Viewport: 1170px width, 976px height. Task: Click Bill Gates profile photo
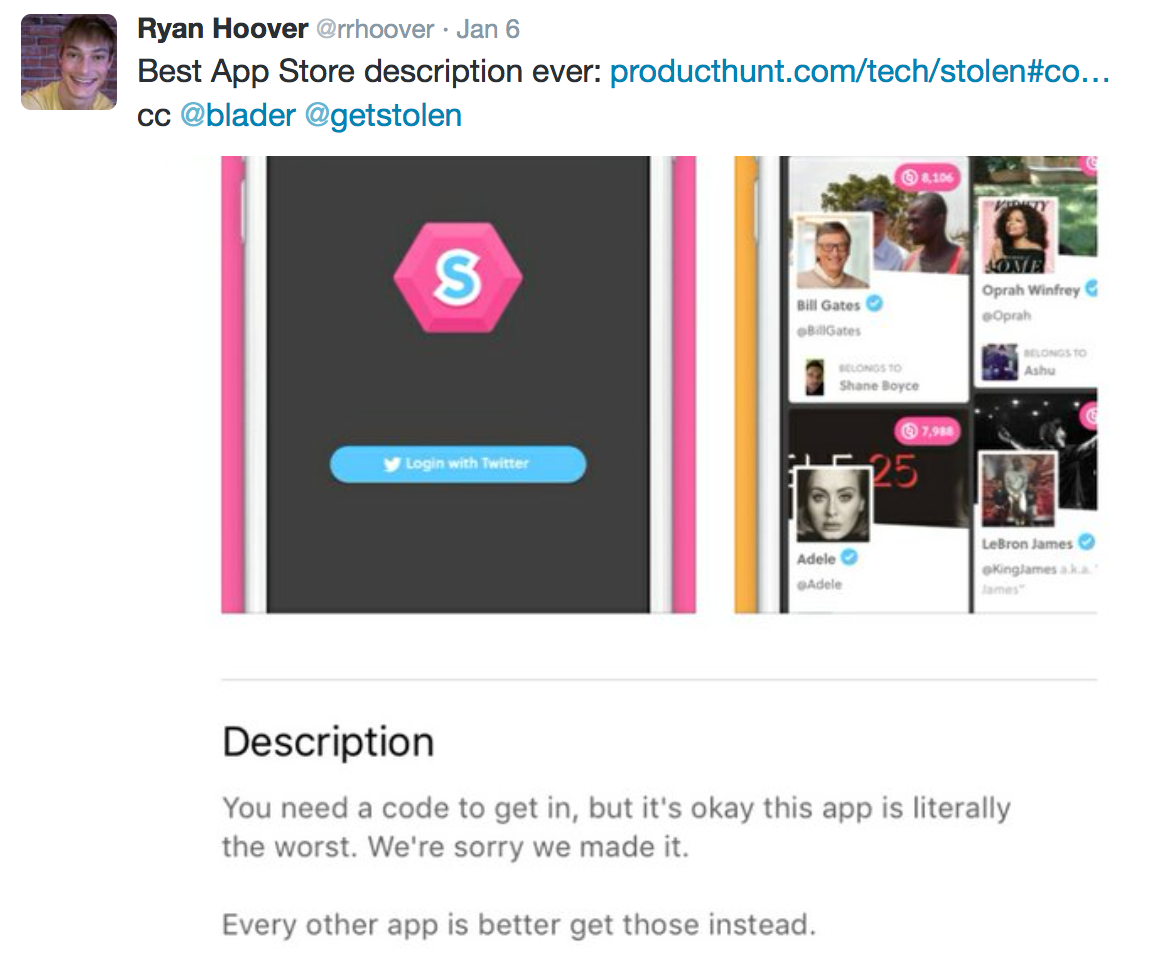[833, 251]
